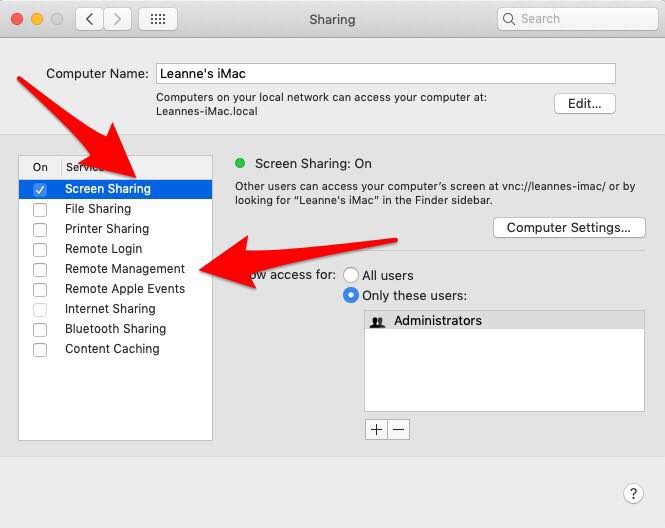Go forward with the right chevron button
This screenshot has width=665, height=528.
[x=117, y=19]
